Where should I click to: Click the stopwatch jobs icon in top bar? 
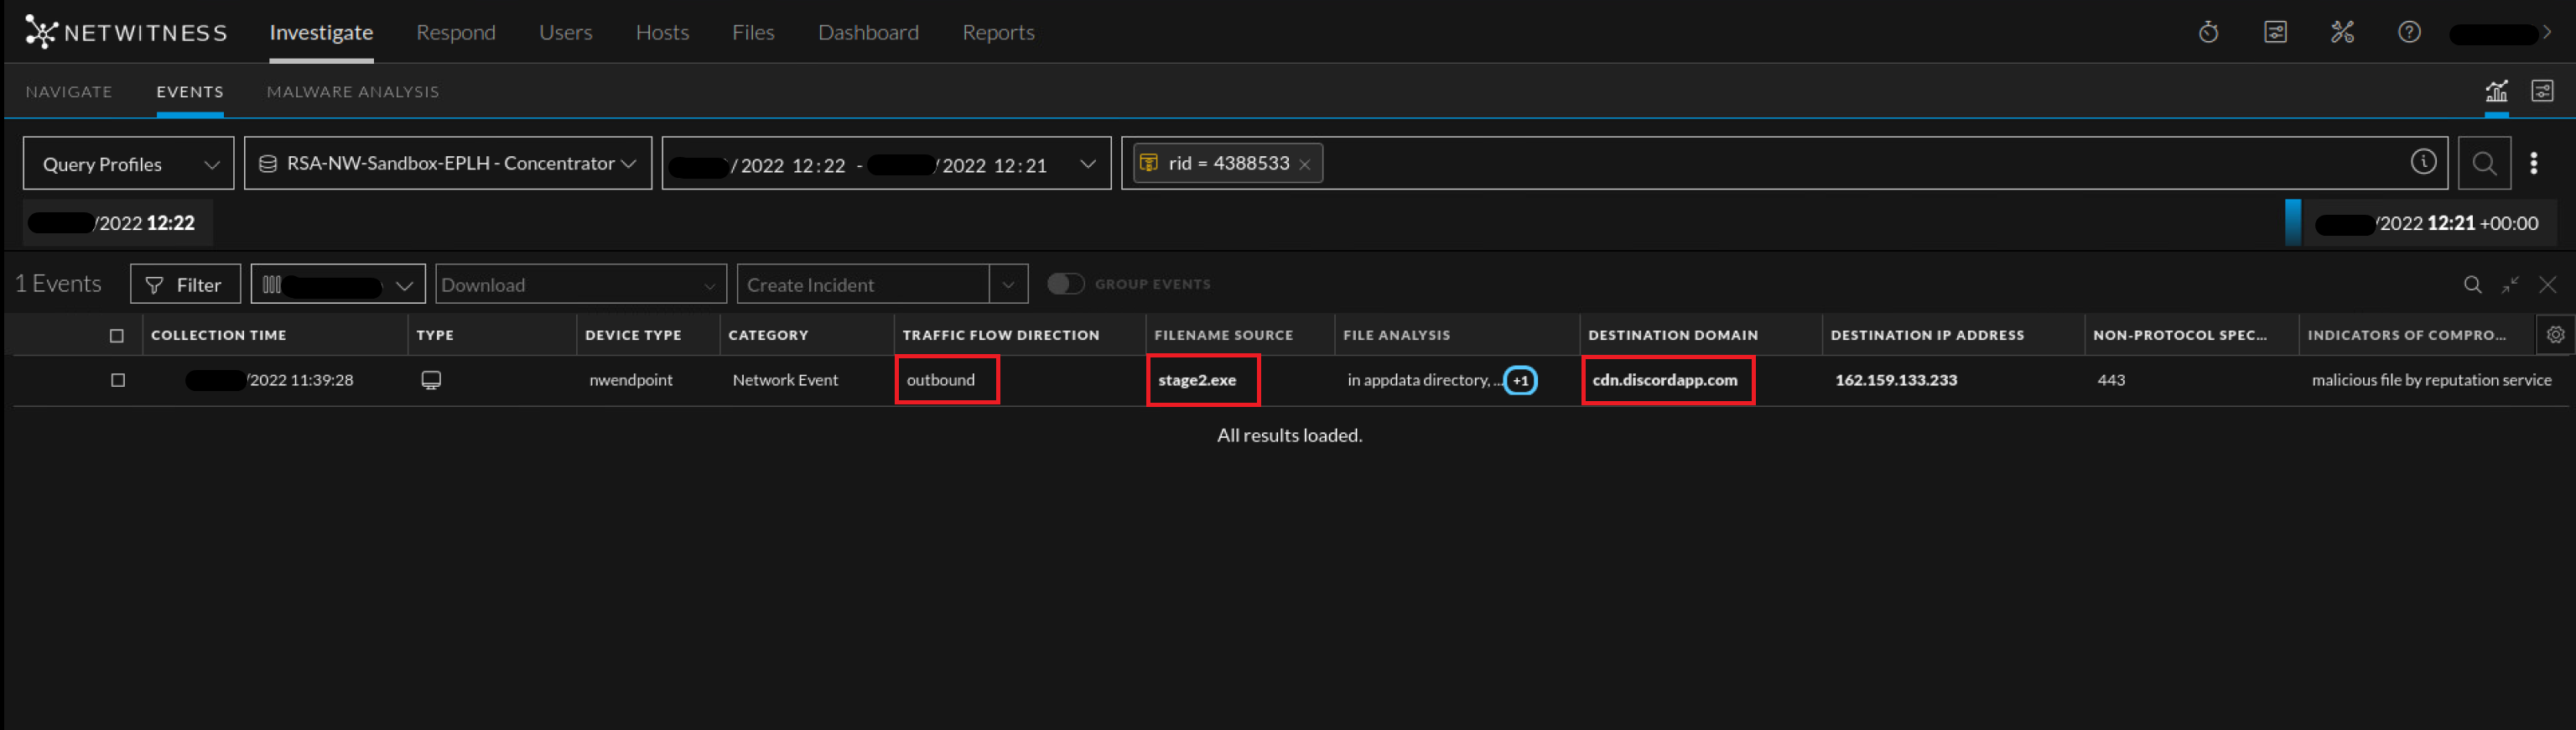[x=2208, y=33]
